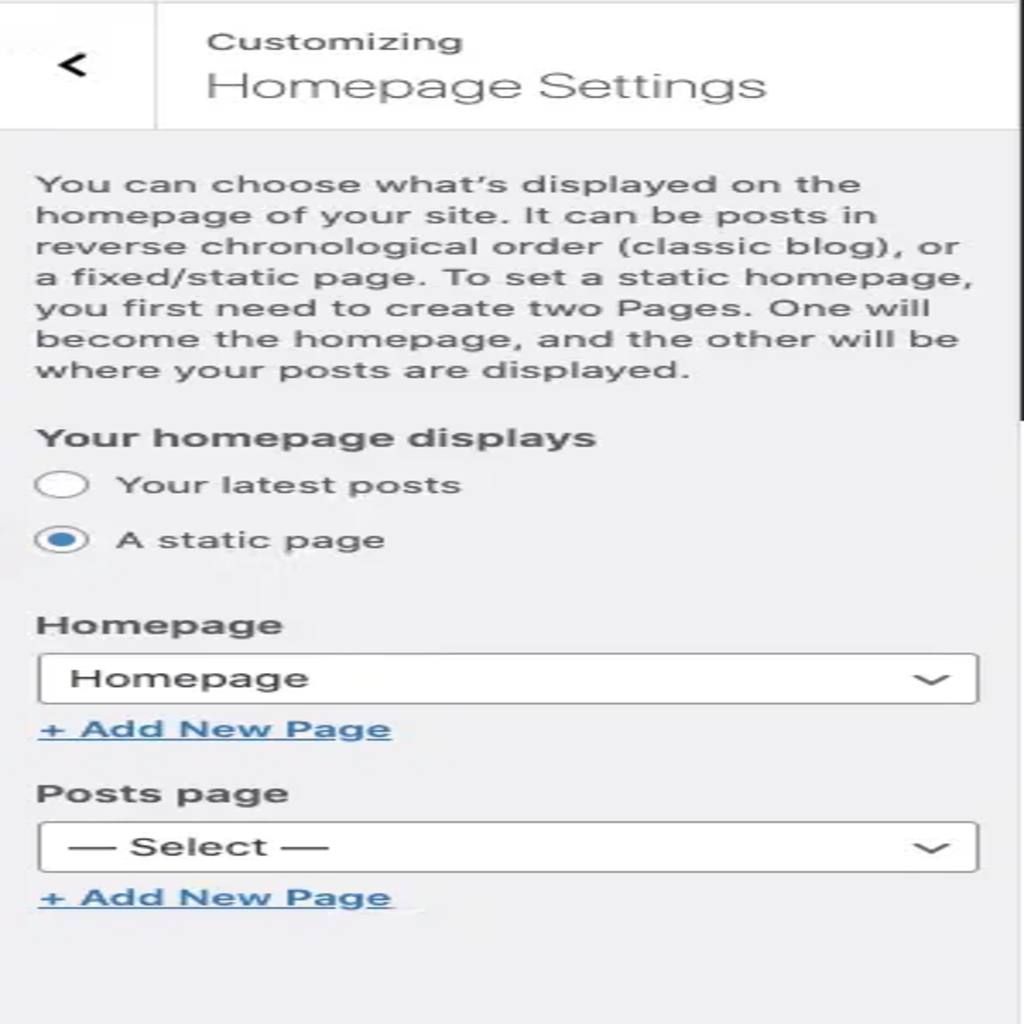Click the "Customizing" header text
Image resolution: width=1024 pixels, height=1024 pixels.
[335, 42]
